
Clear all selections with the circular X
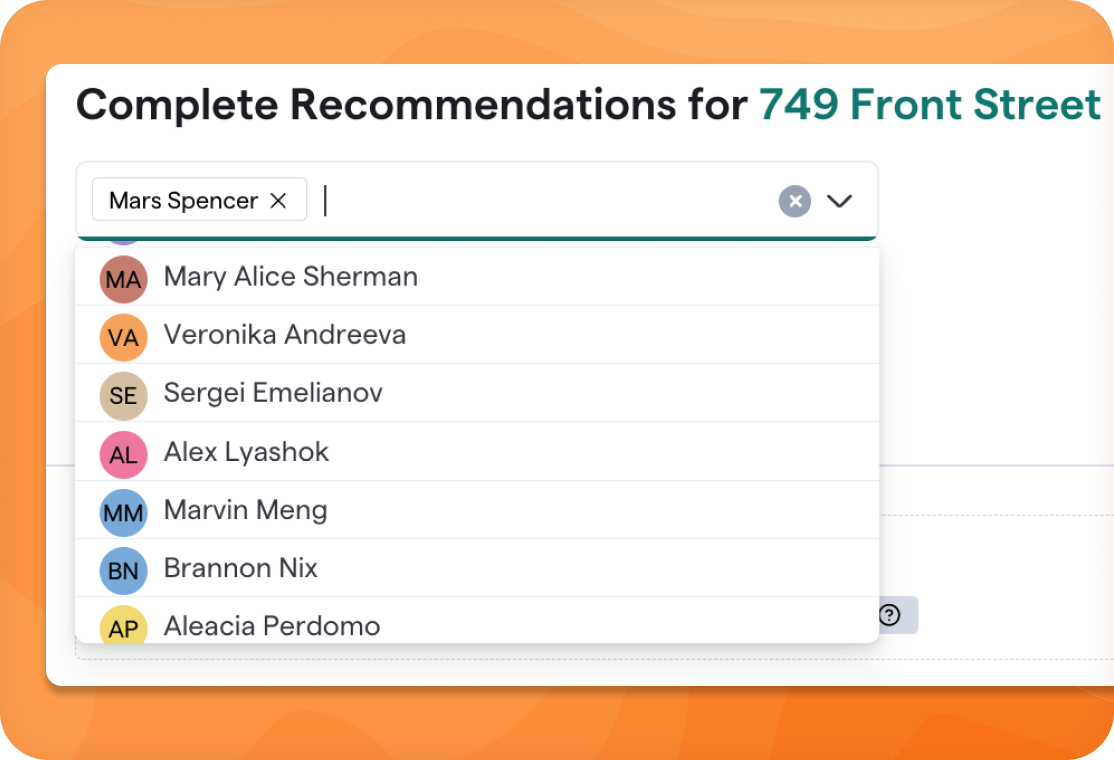coord(794,201)
